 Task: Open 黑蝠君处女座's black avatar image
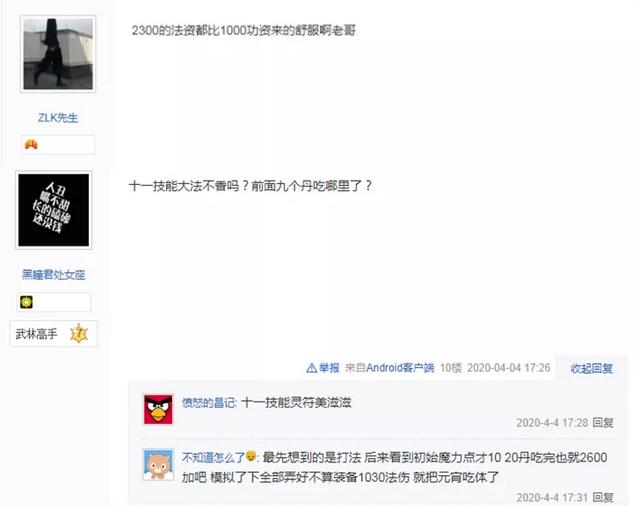[x=53, y=210]
